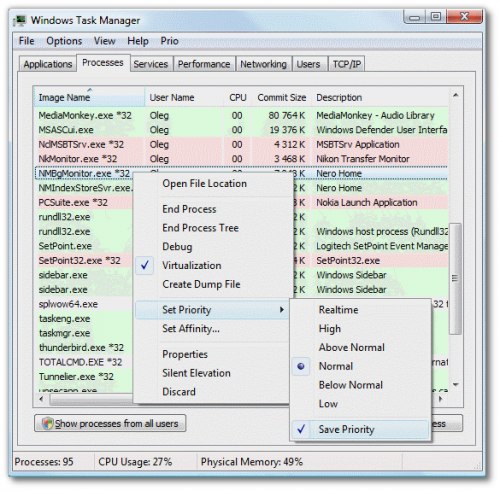Open the TCP/IP tab

(x=347, y=64)
